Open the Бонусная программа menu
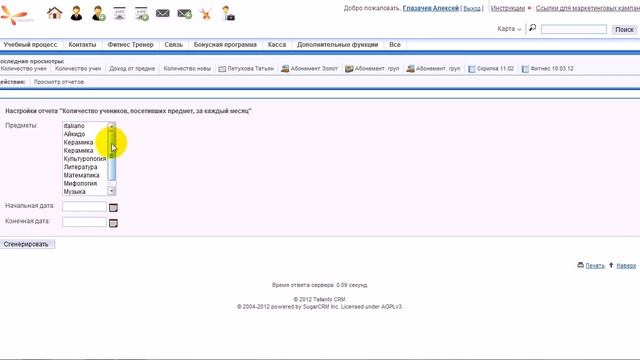The image size is (640, 360). point(225,44)
